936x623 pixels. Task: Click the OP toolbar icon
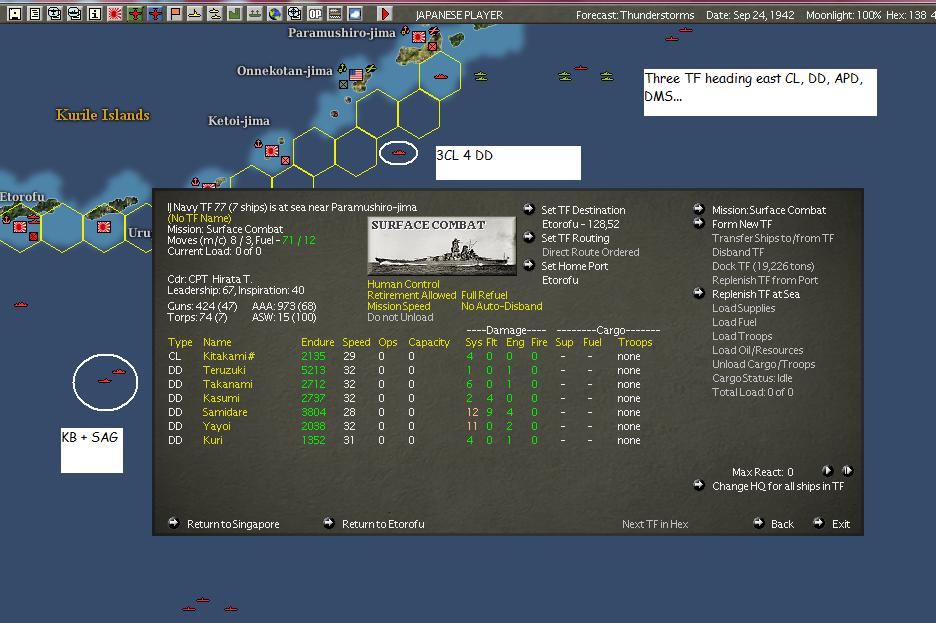[x=315, y=13]
